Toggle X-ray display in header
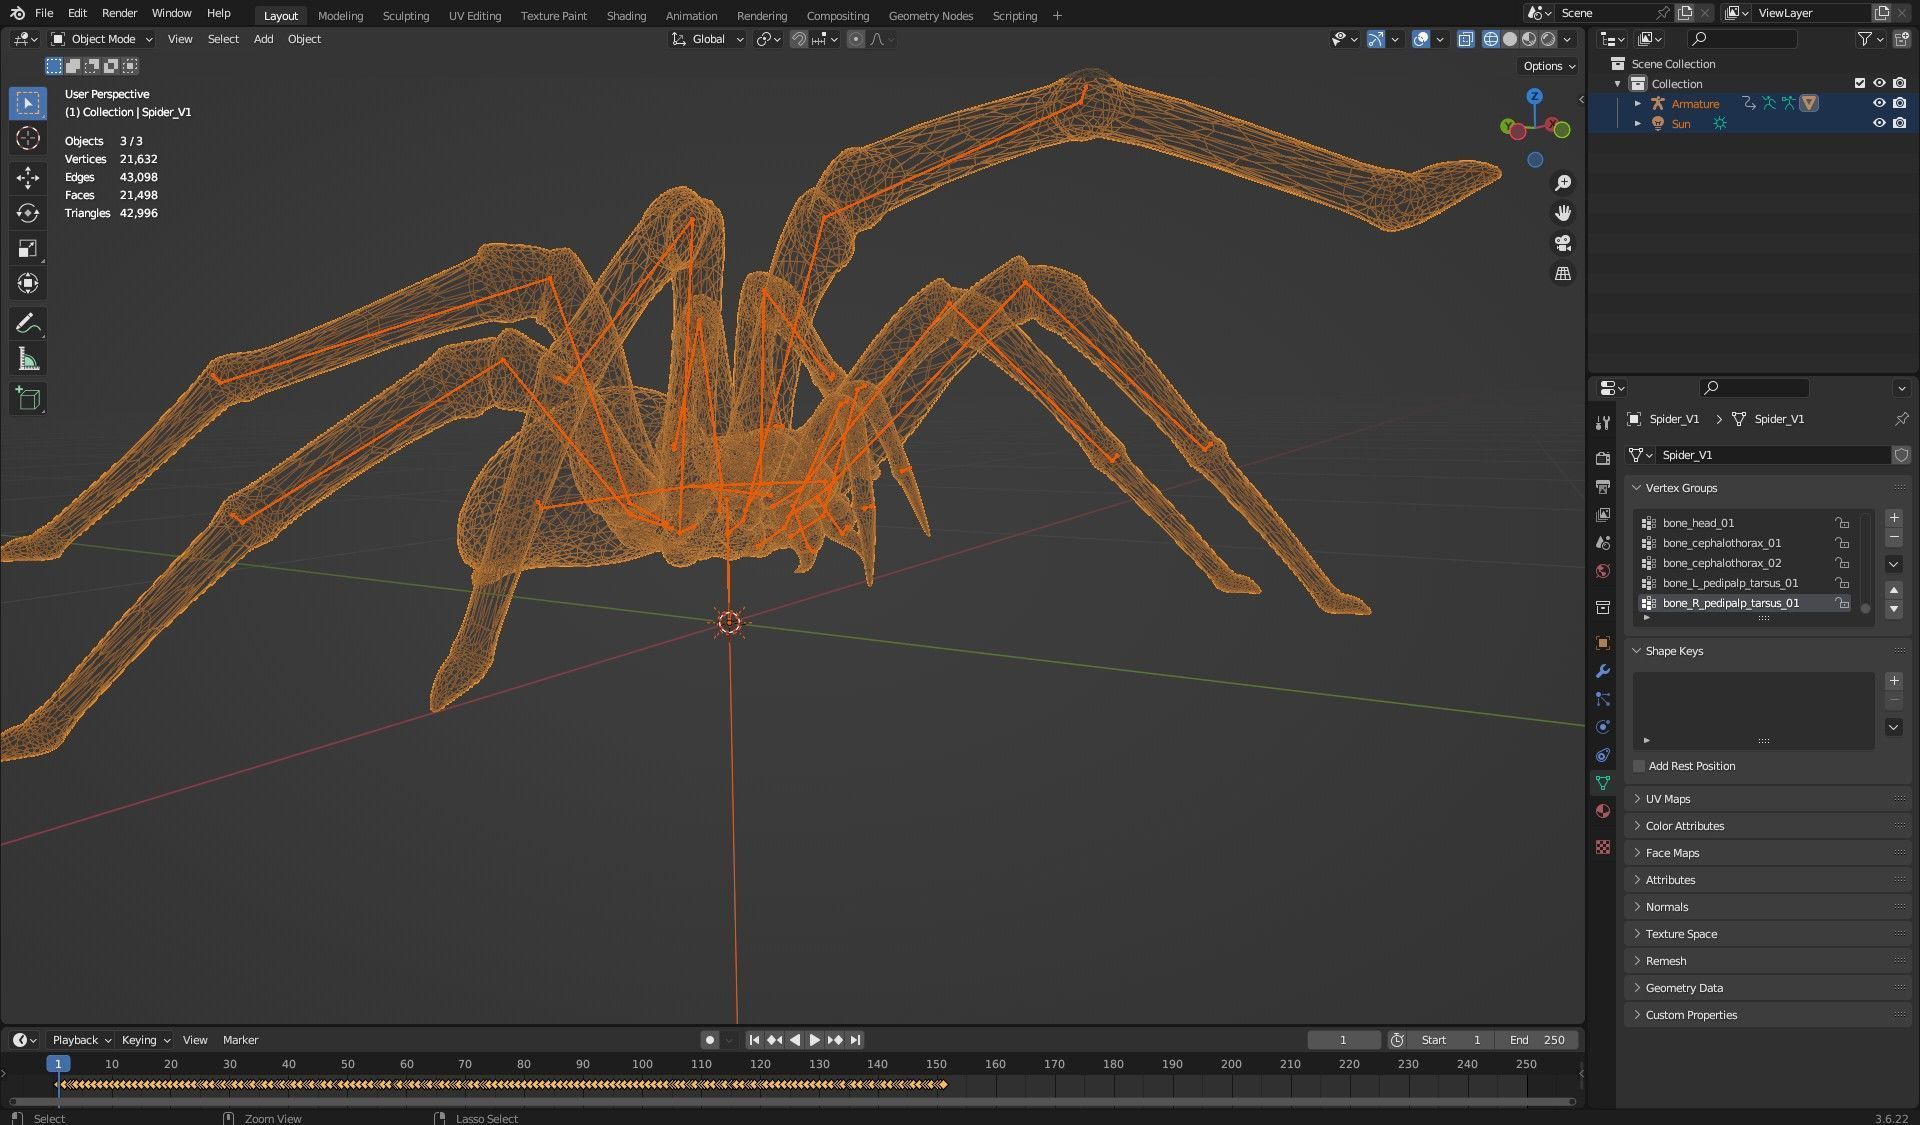Image resolution: width=1920 pixels, height=1125 pixels. coord(1465,39)
